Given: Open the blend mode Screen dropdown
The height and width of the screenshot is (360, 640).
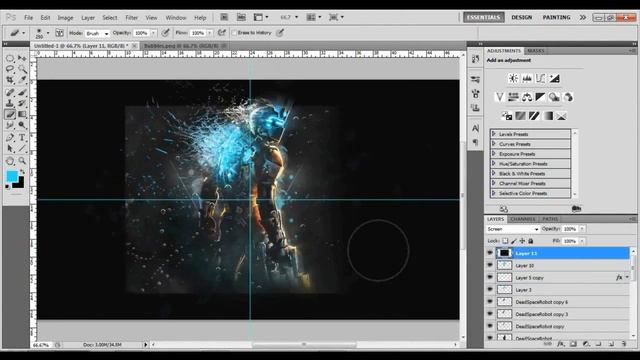Looking at the screenshot, I should [x=513, y=229].
